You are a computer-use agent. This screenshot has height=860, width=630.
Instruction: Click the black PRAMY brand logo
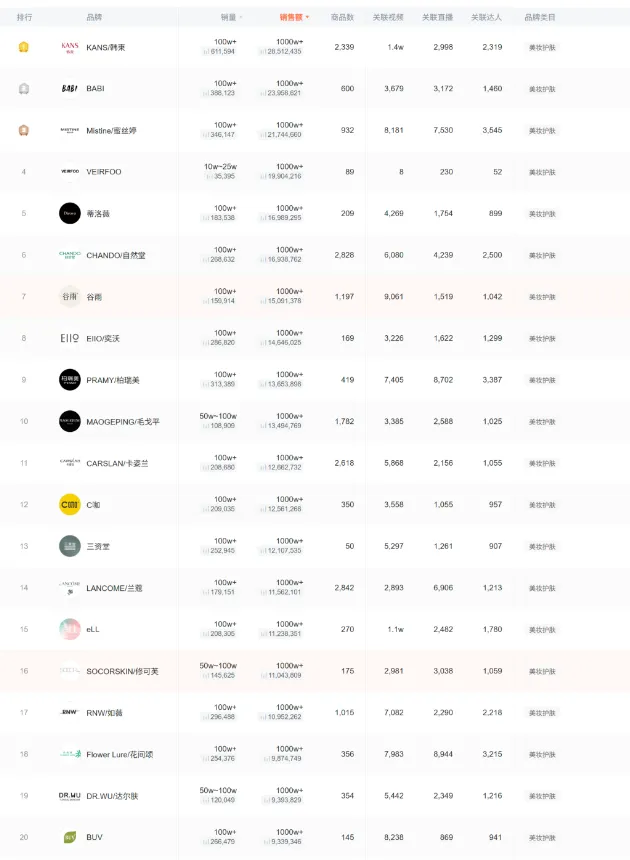(70, 380)
